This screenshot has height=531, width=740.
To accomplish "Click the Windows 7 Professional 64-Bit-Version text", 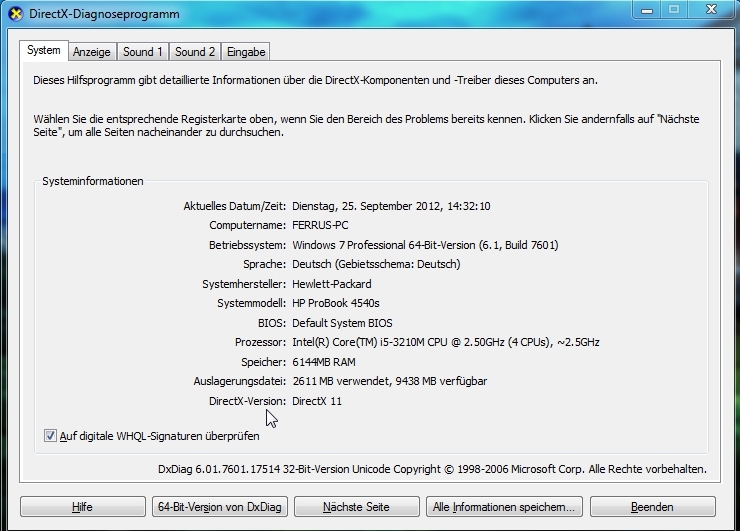I will (x=425, y=245).
